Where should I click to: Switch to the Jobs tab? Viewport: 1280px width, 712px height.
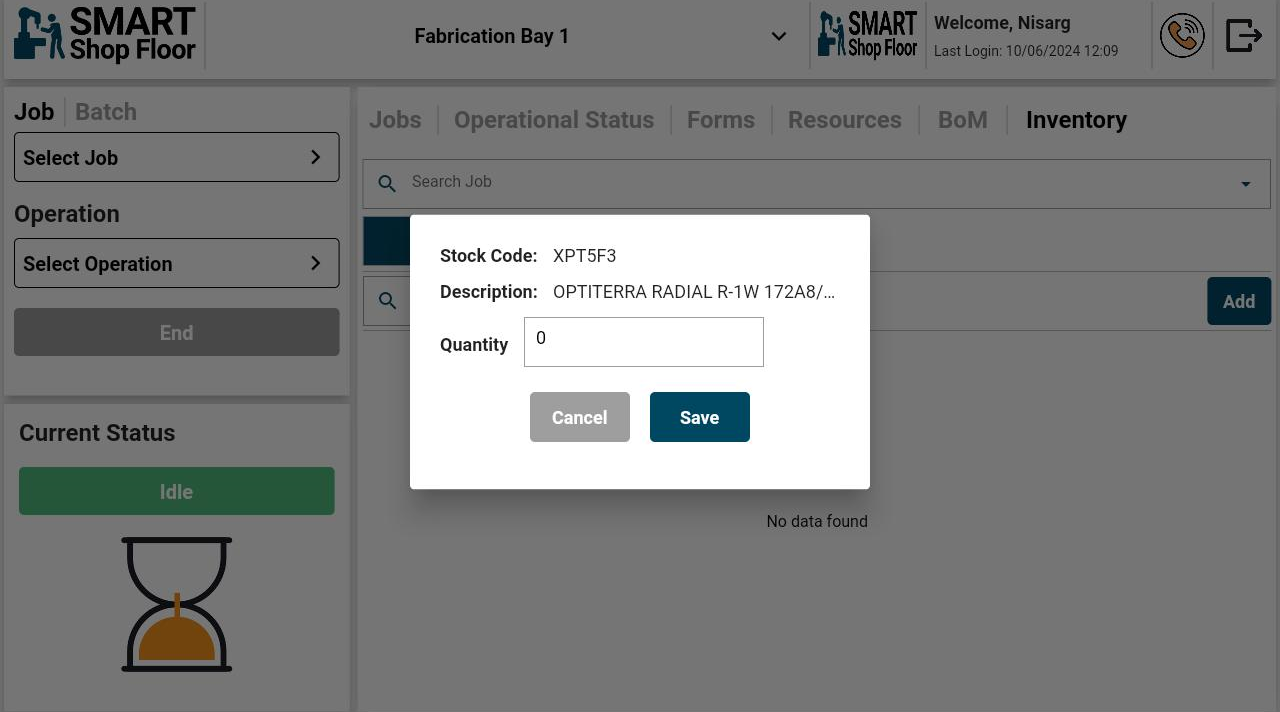point(395,120)
